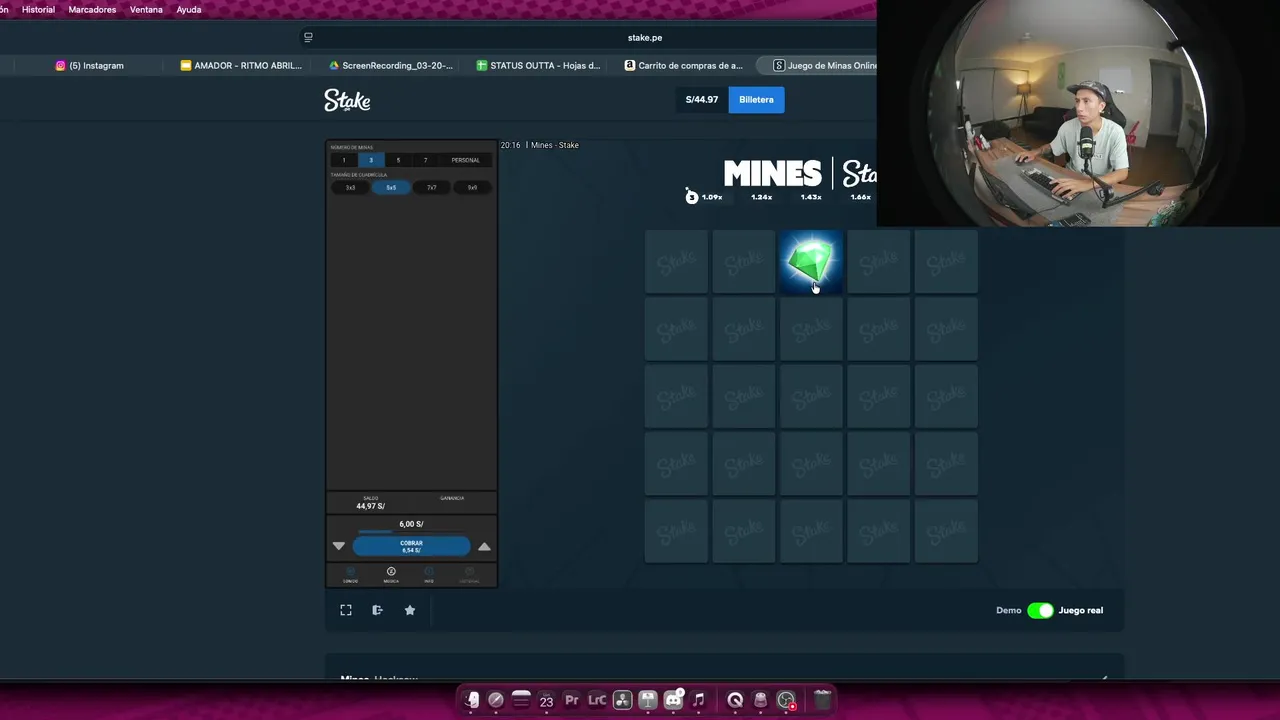Enter fullscreen mode icon below game
The width and height of the screenshot is (1280, 720).
[x=346, y=610]
